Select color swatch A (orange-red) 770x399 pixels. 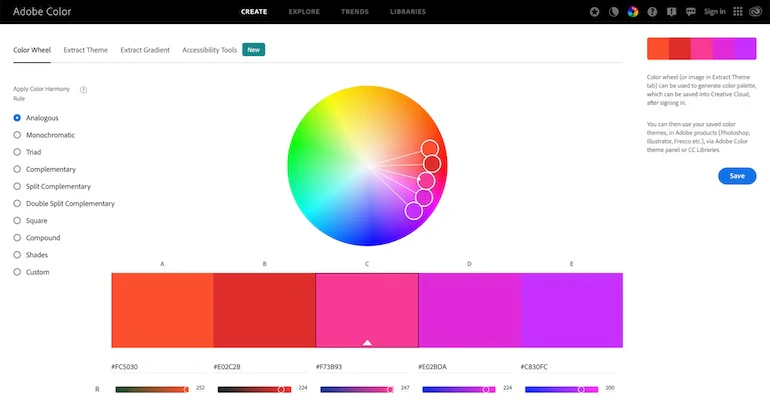(163, 310)
